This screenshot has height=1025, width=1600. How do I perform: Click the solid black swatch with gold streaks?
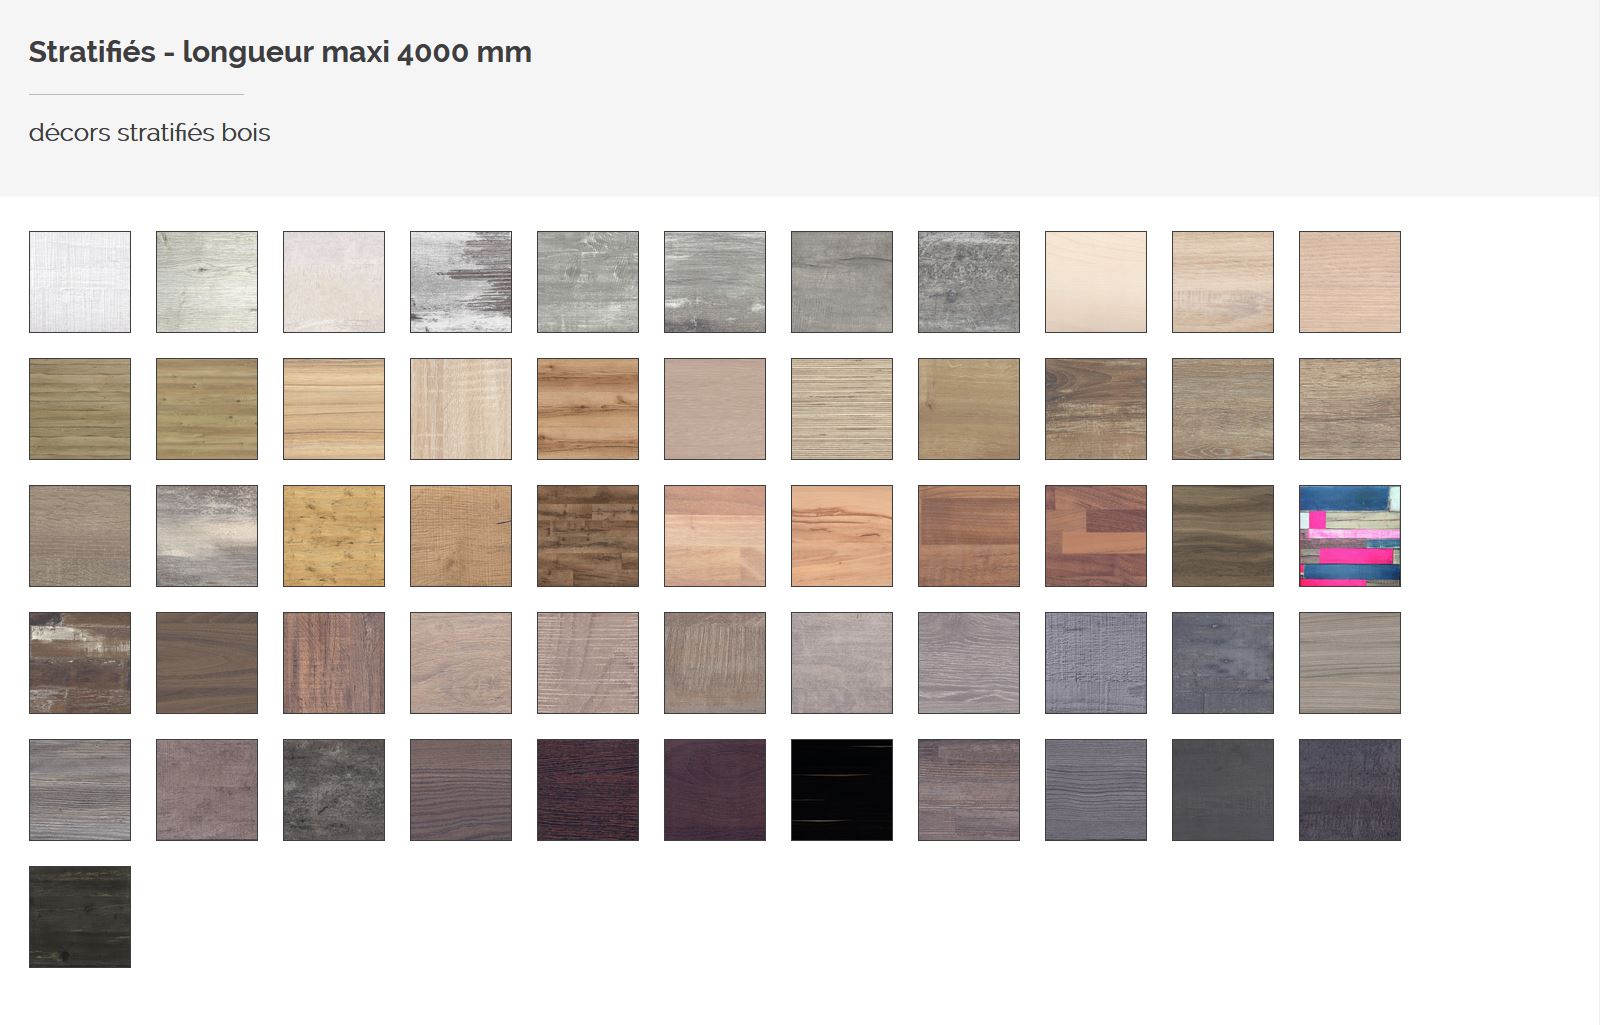click(x=841, y=790)
